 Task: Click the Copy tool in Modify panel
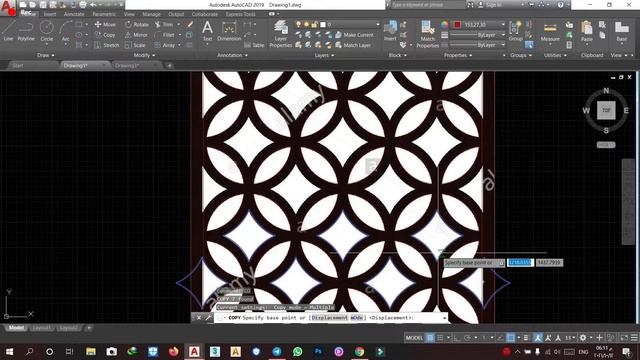coord(105,35)
